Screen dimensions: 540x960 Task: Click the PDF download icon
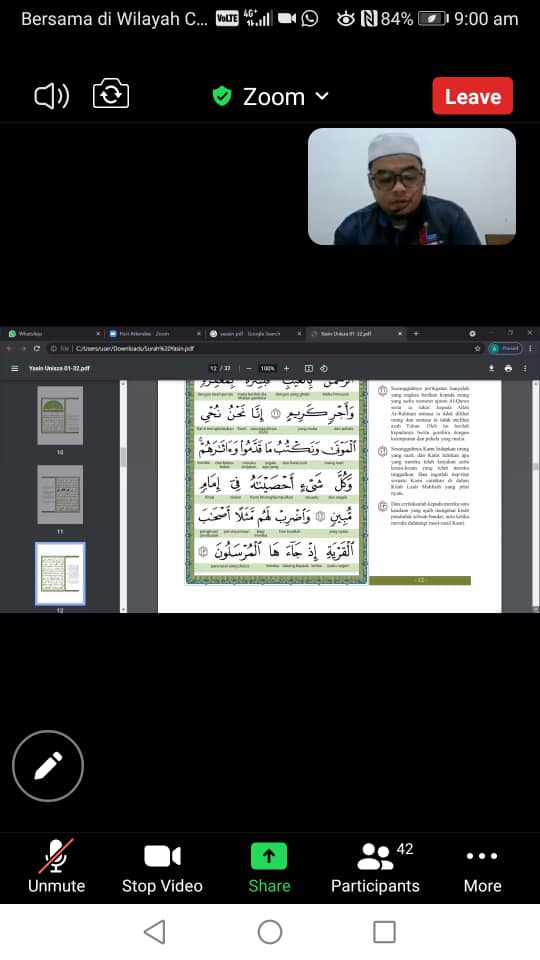tap(491, 369)
